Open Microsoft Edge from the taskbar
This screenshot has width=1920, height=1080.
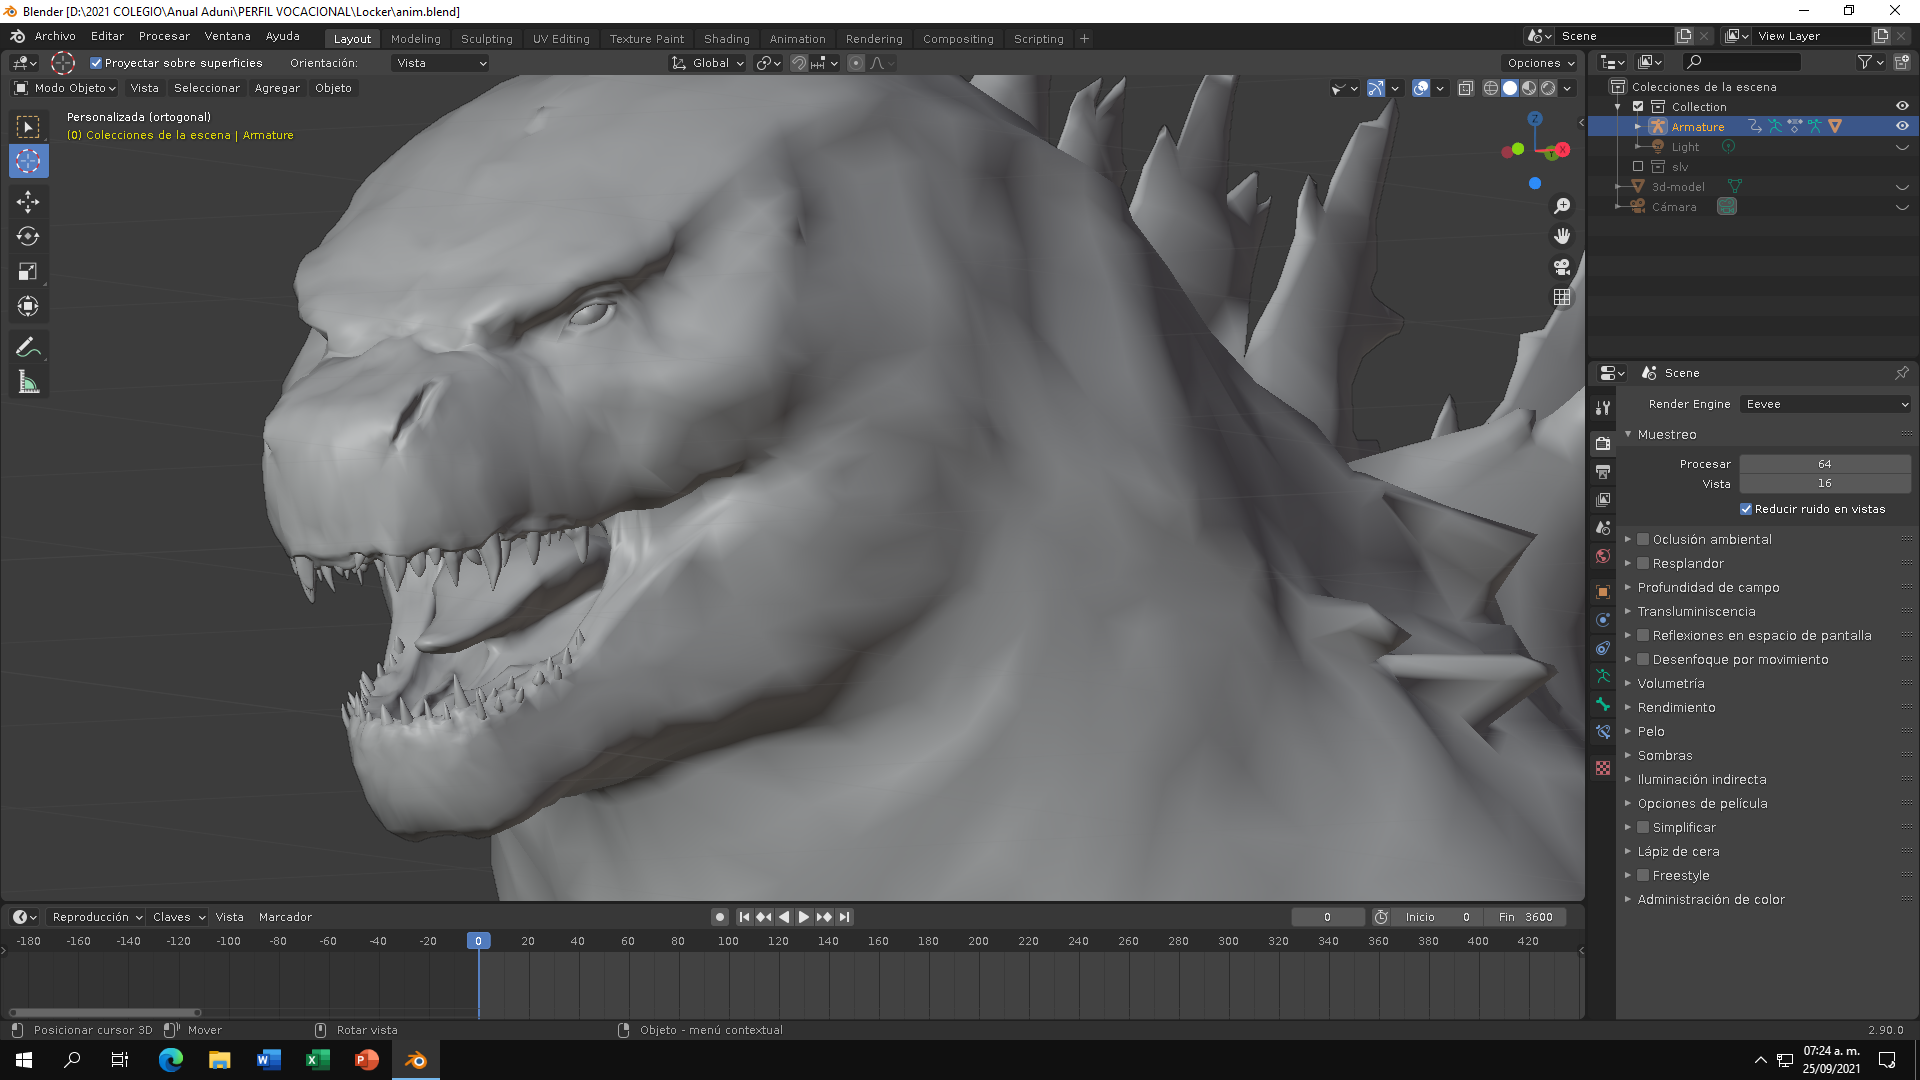(171, 1060)
